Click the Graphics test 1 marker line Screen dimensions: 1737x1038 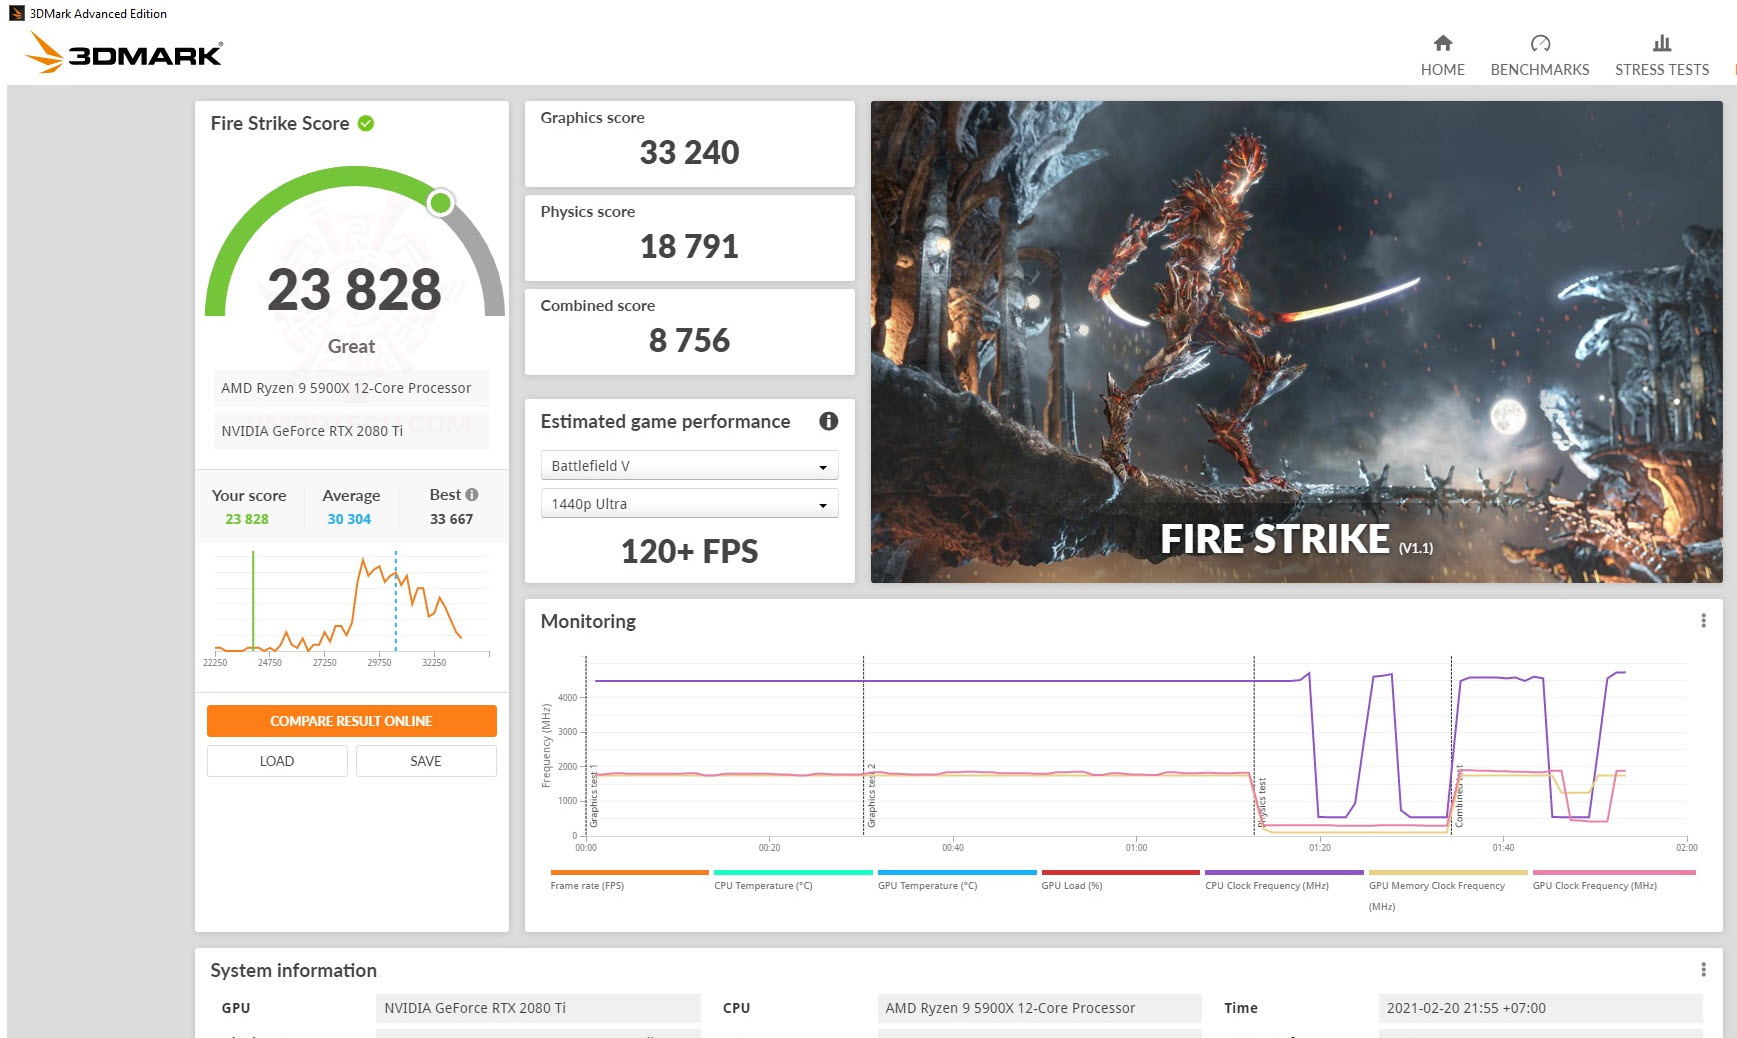(x=587, y=746)
